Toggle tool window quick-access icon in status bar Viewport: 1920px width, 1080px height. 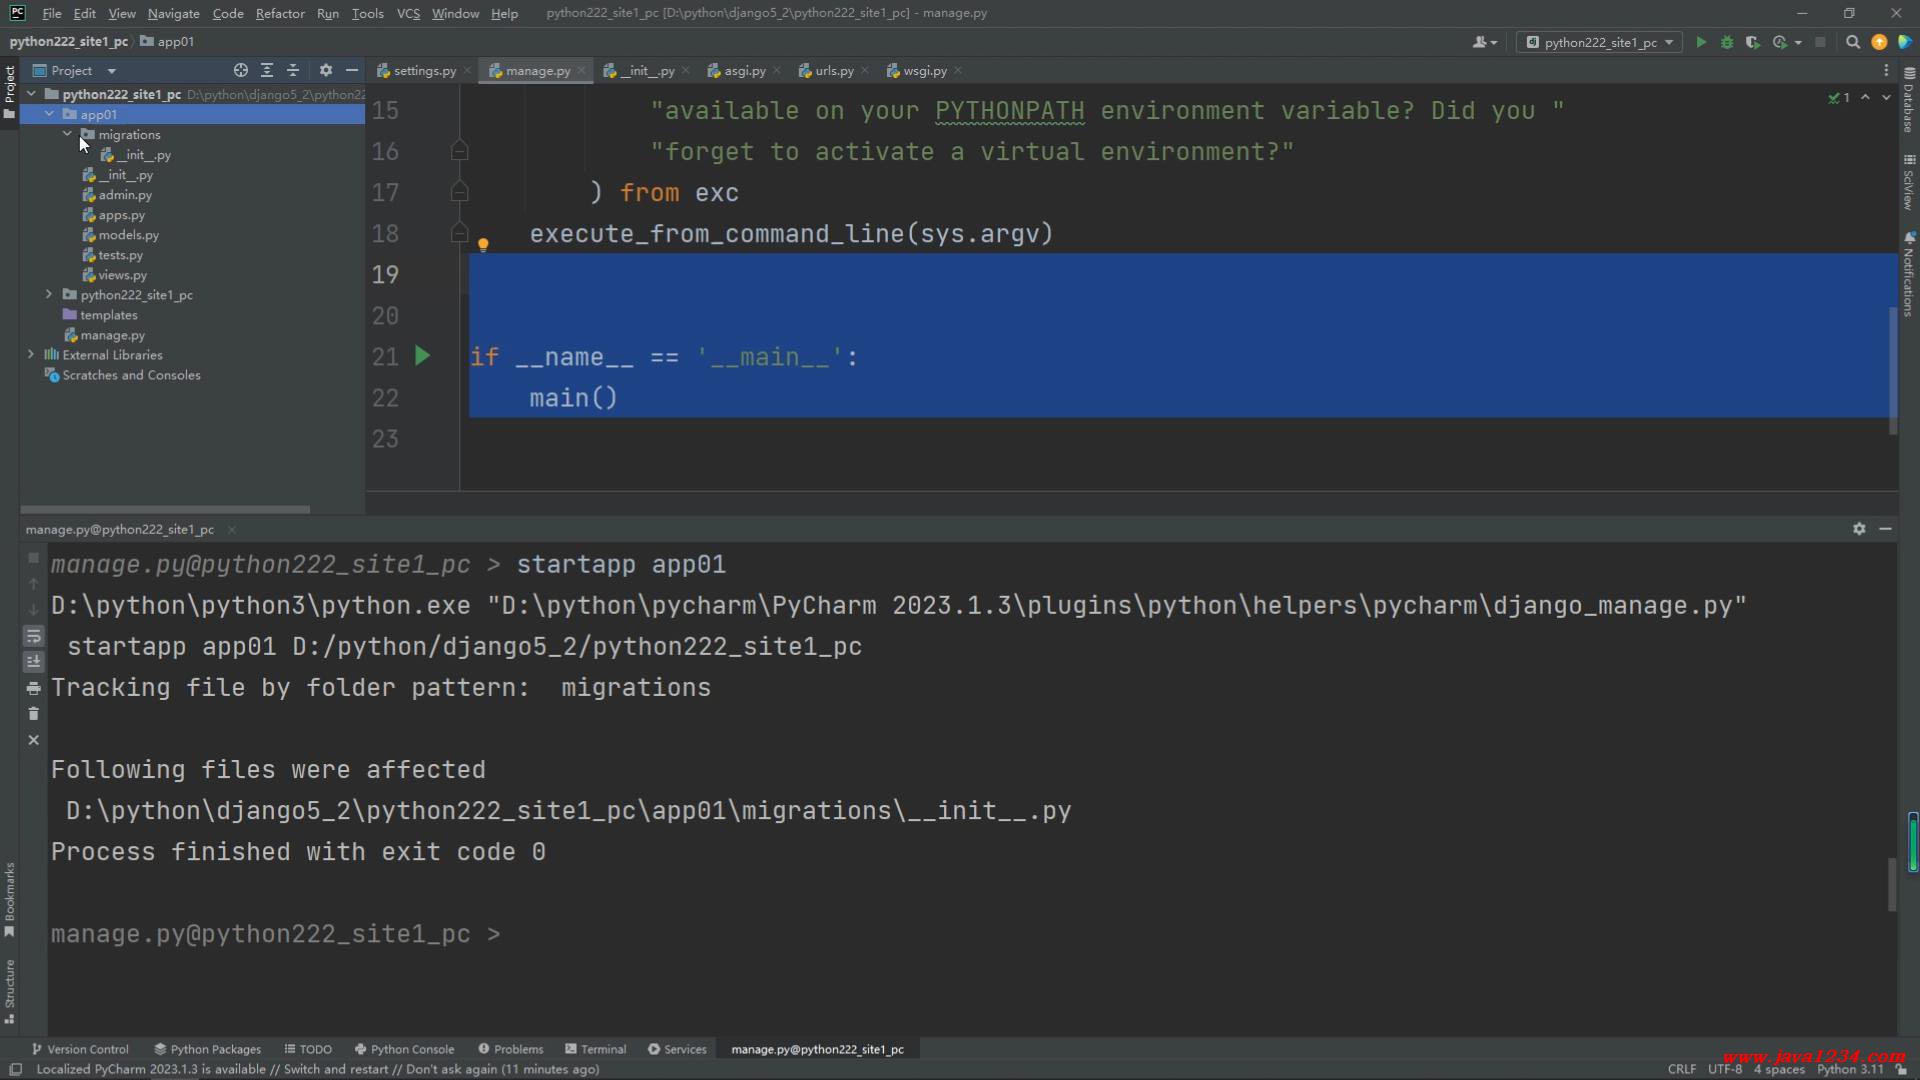pyautogui.click(x=15, y=1069)
